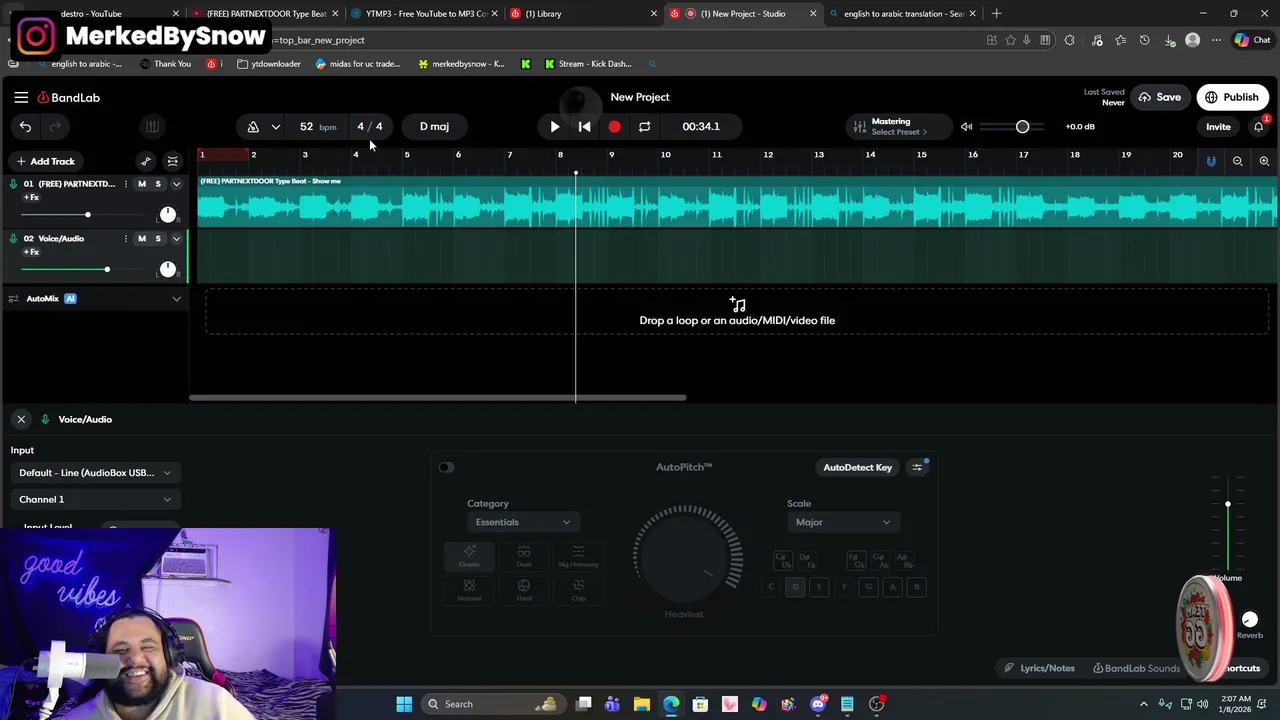Expand track 02 Voice/Audio chevron
Image resolution: width=1280 pixels, height=720 pixels.
coord(176,238)
